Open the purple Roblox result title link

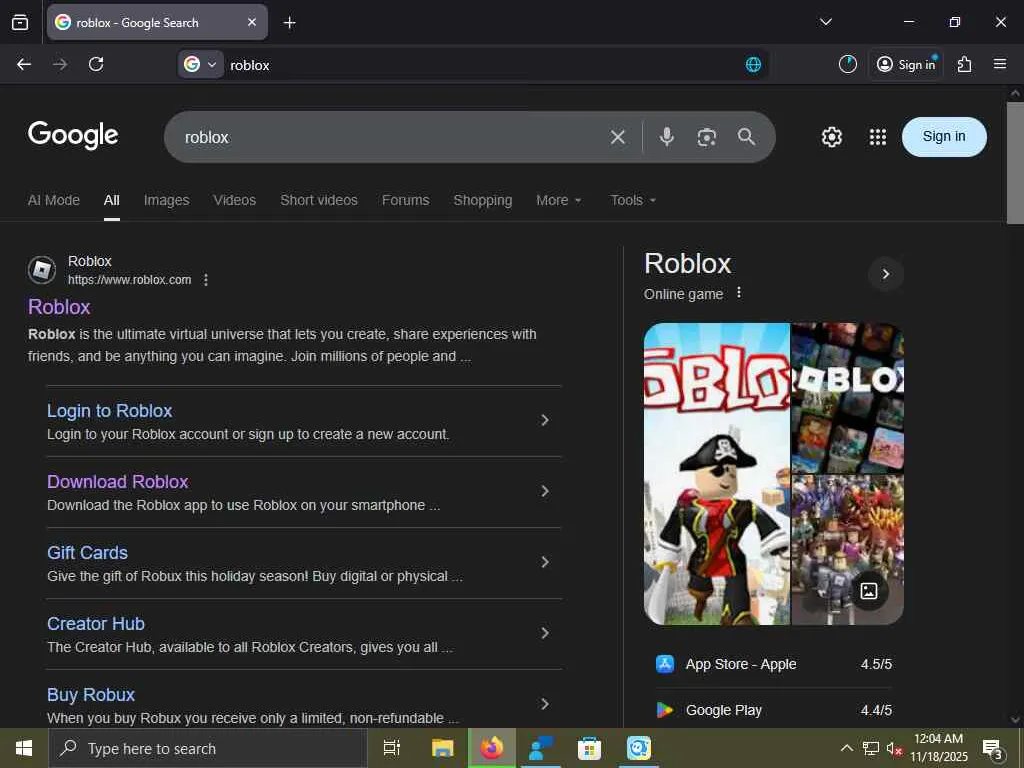(x=59, y=307)
